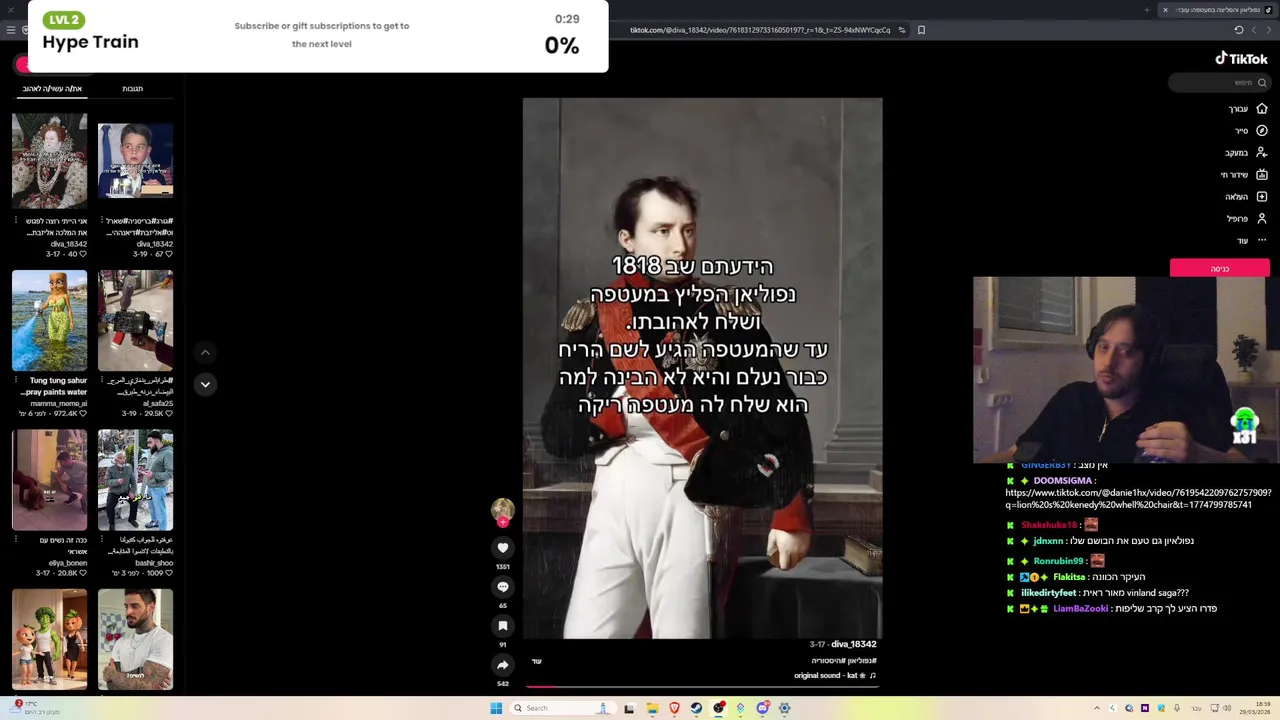Open the broccoli-head characters thumbnail

point(49,639)
